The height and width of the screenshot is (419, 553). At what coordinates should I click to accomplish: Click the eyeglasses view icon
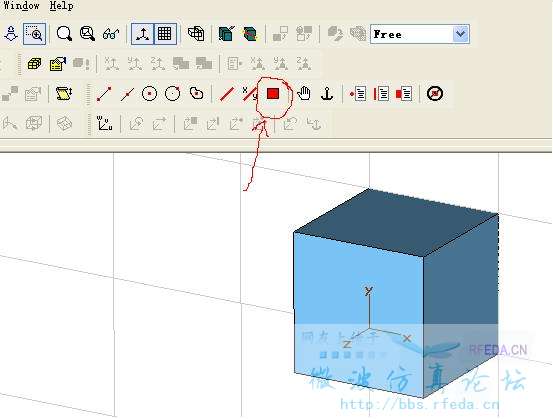click(x=111, y=34)
